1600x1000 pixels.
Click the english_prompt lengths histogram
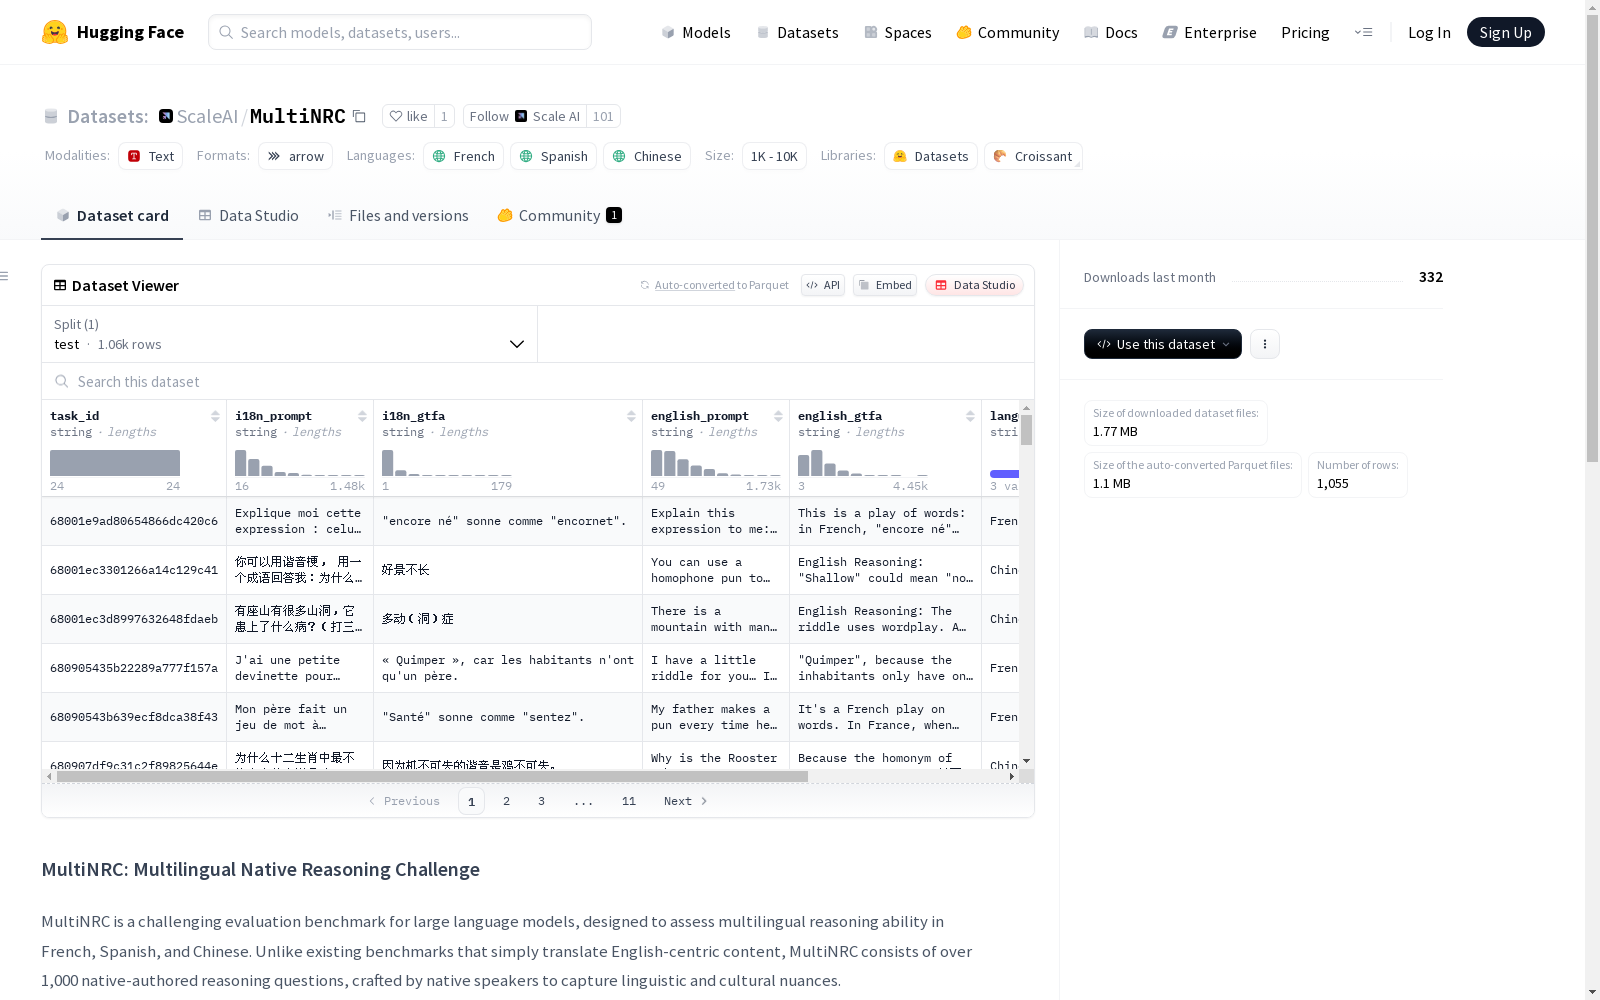click(716, 463)
